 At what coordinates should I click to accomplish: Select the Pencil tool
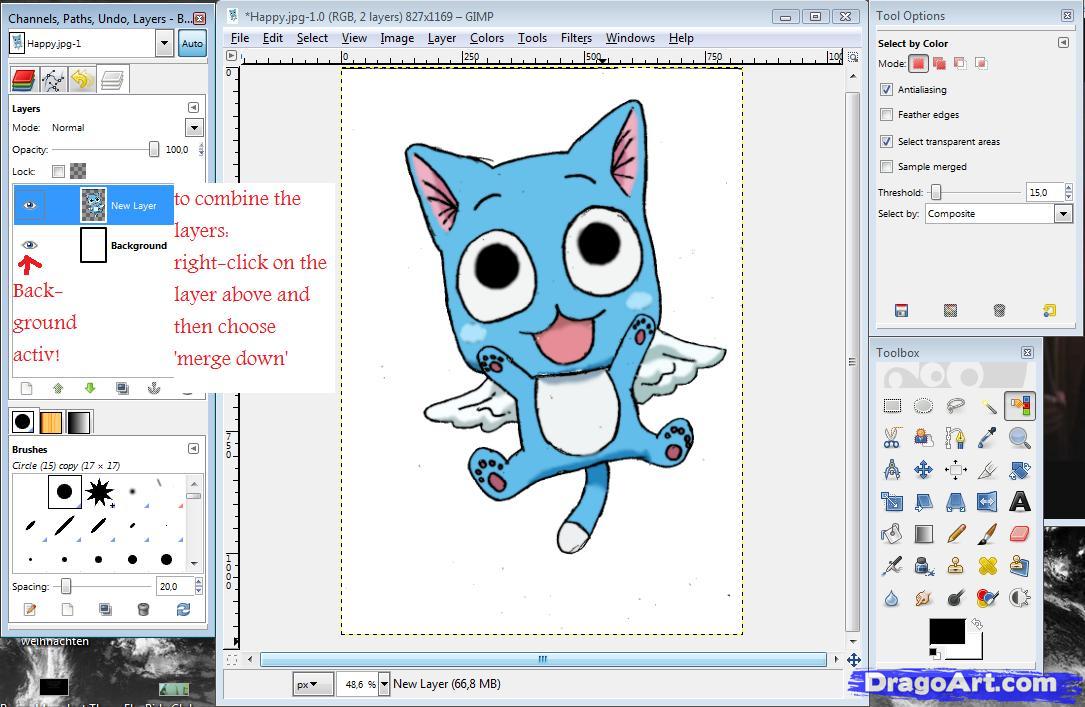[x=956, y=534]
